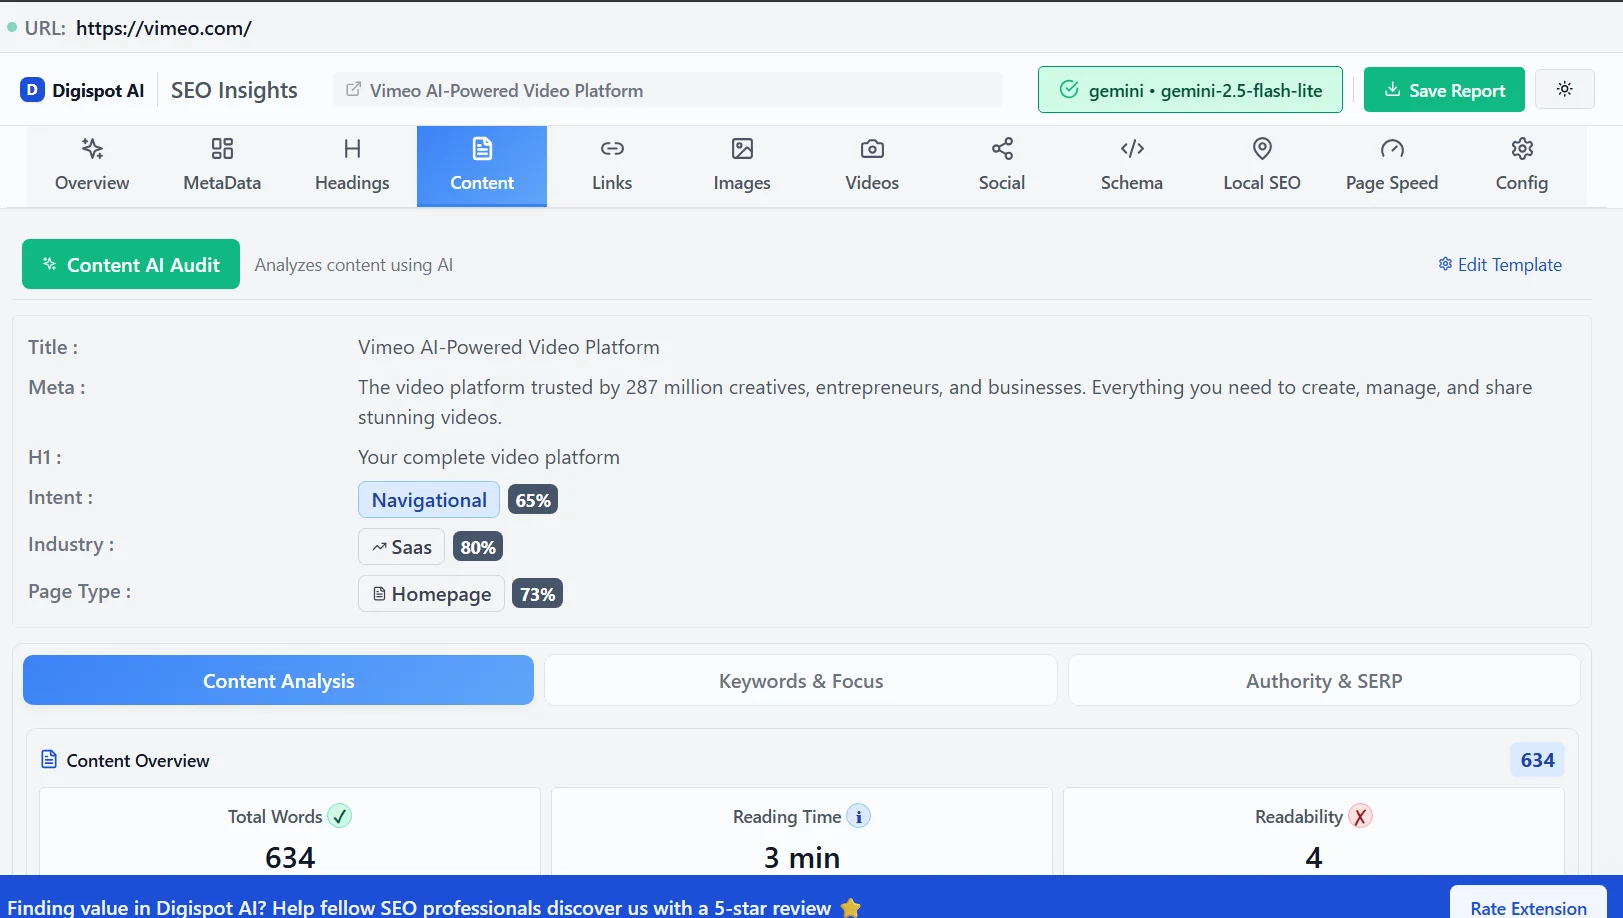Click the download icon in Save Report
This screenshot has height=918, width=1623.
[1392, 90]
